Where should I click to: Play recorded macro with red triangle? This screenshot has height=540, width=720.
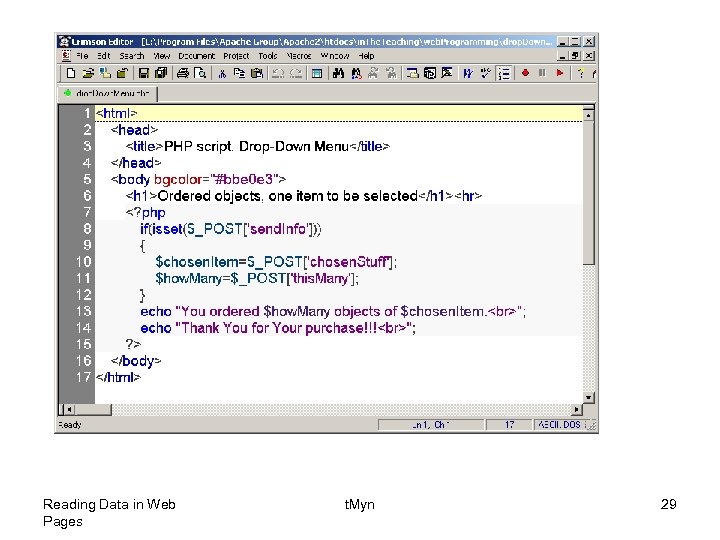click(x=560, y=73)
